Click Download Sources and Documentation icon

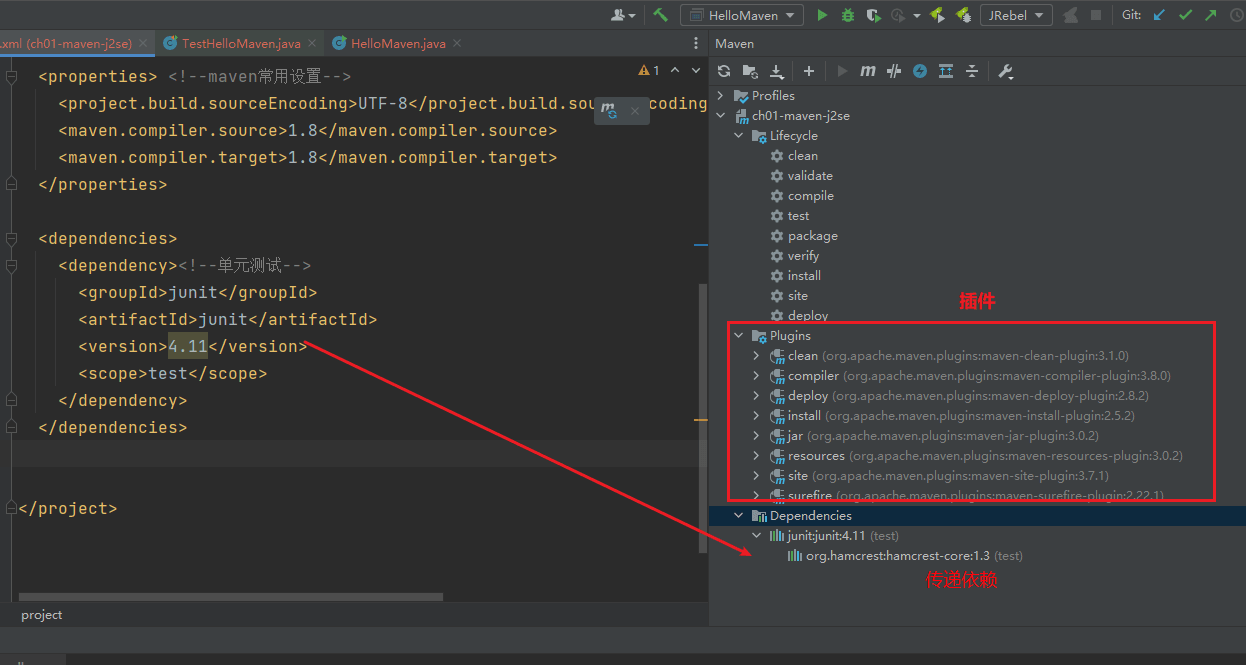click(x=777, y=71)
